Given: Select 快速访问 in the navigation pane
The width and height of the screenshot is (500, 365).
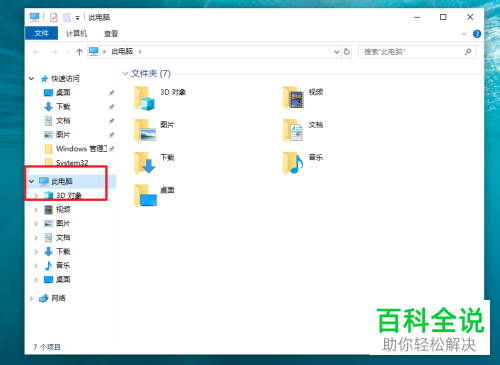Looking at the screenshot, I should (x=65, y=79).
